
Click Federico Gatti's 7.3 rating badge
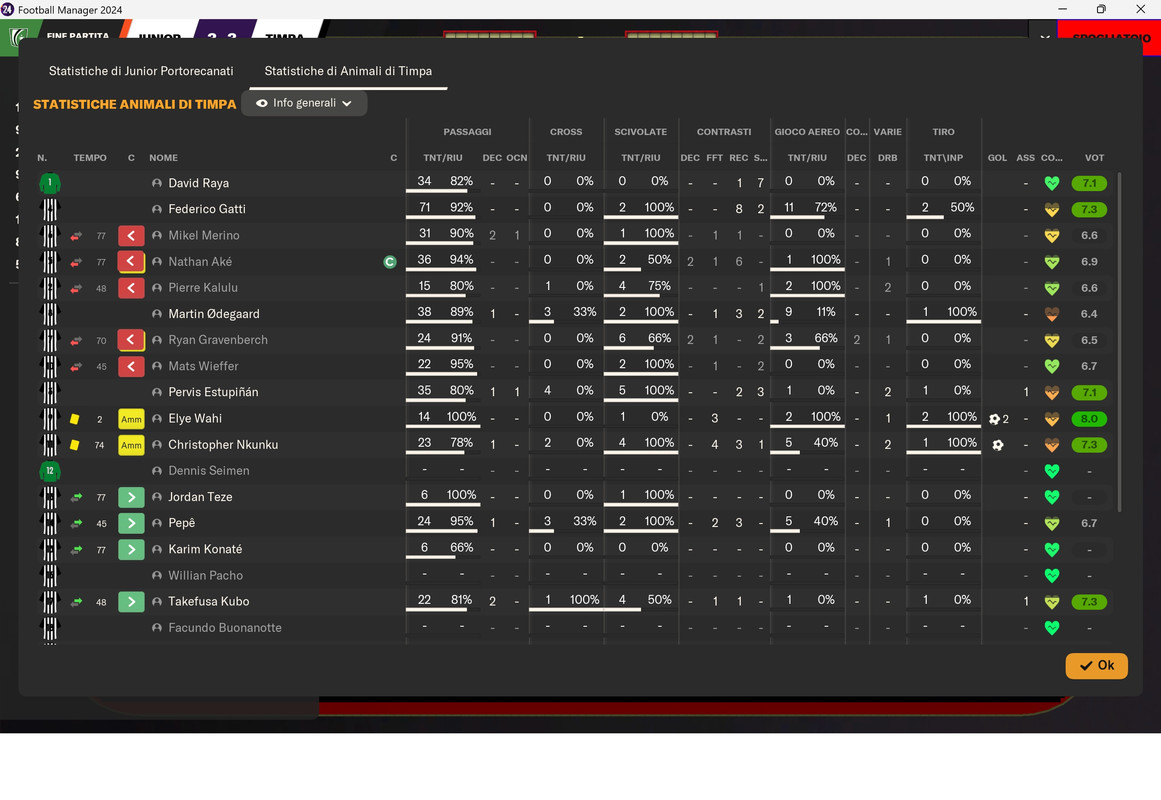tap(1089, 209)
